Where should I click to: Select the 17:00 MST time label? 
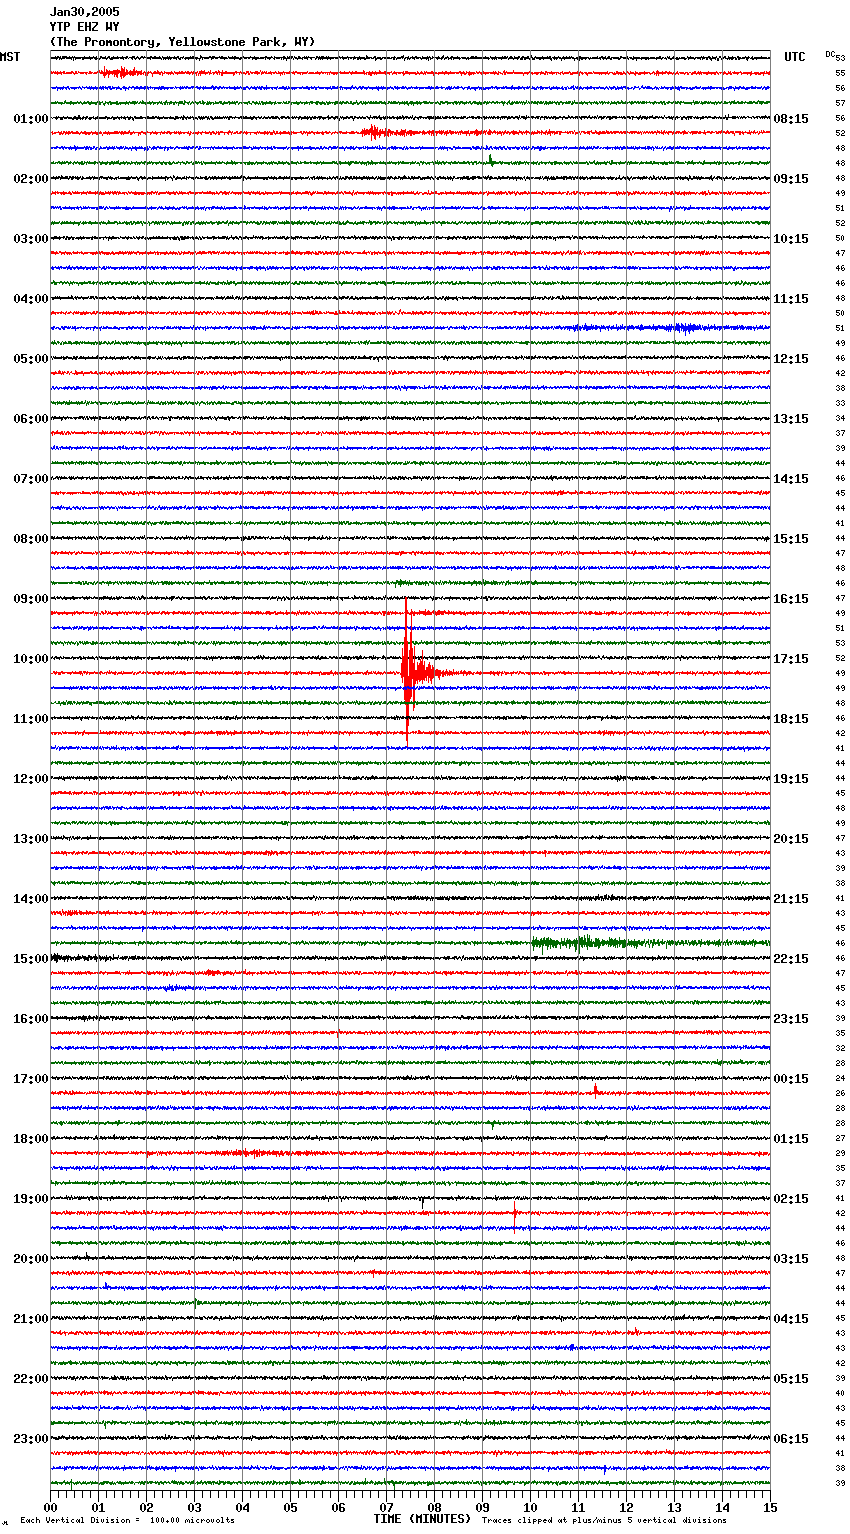[31, 1079]
